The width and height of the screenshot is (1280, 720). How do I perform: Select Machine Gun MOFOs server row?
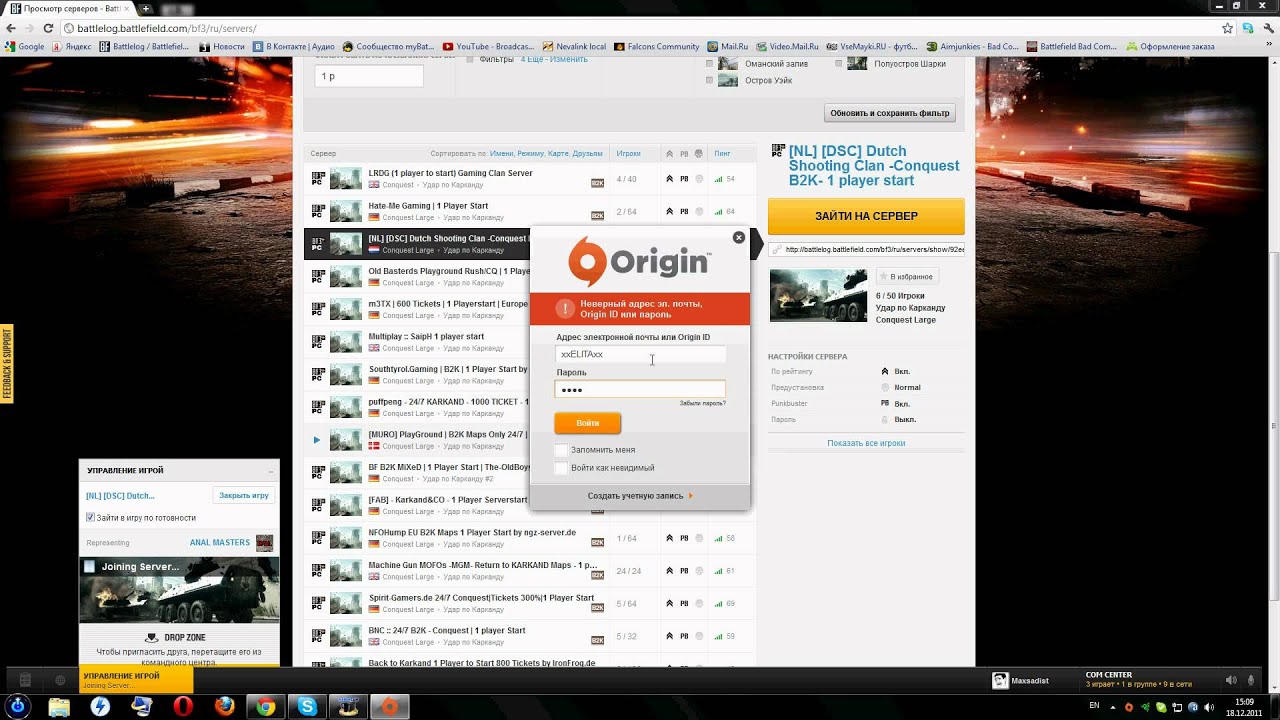click(x=530, y=571)
